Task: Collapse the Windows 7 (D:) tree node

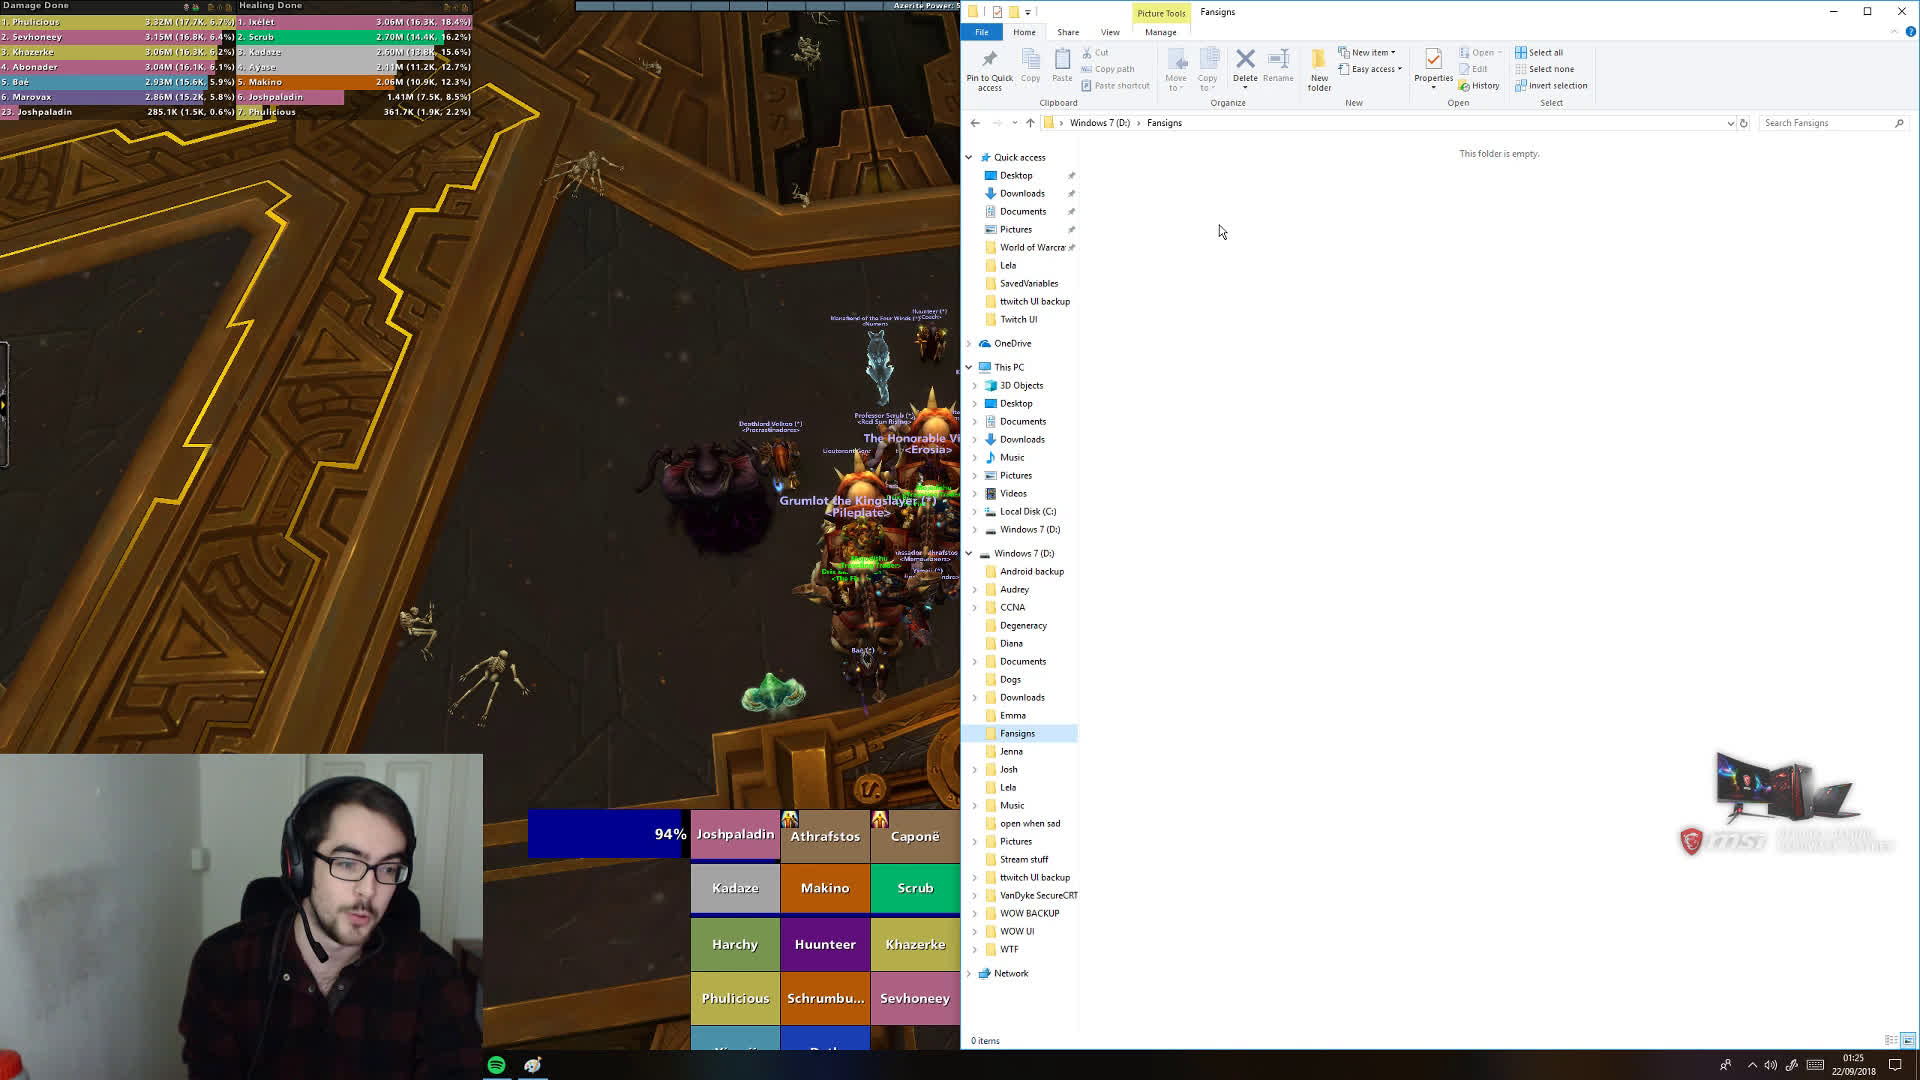Action: [968, 552]
